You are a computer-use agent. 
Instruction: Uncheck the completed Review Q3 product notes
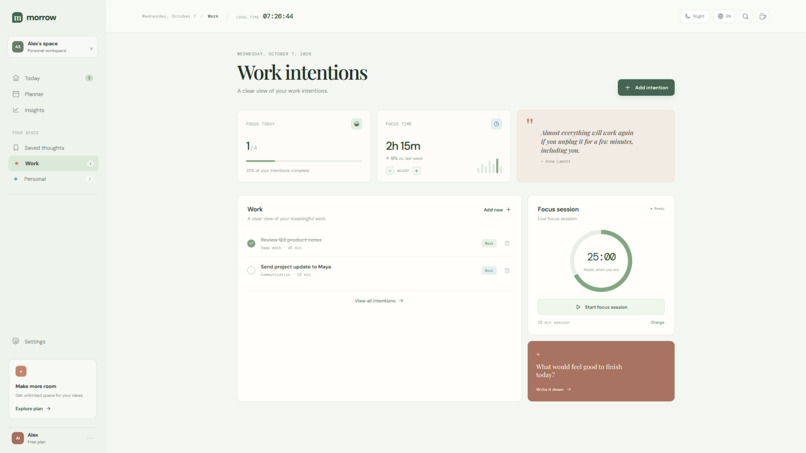[x=251, y=243]
